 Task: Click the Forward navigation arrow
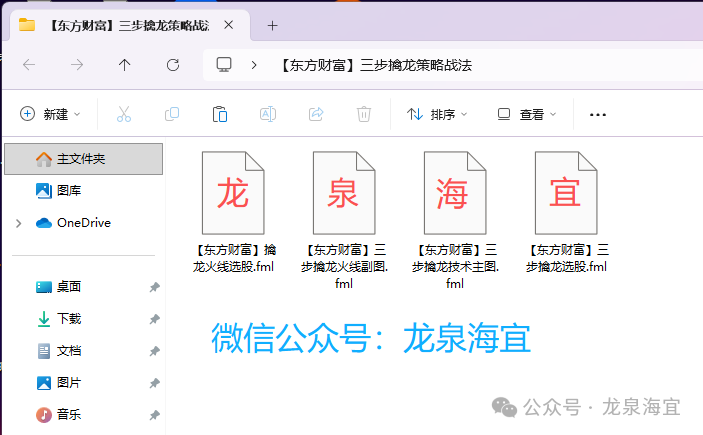pyautogui.click(x=77, y=65)
